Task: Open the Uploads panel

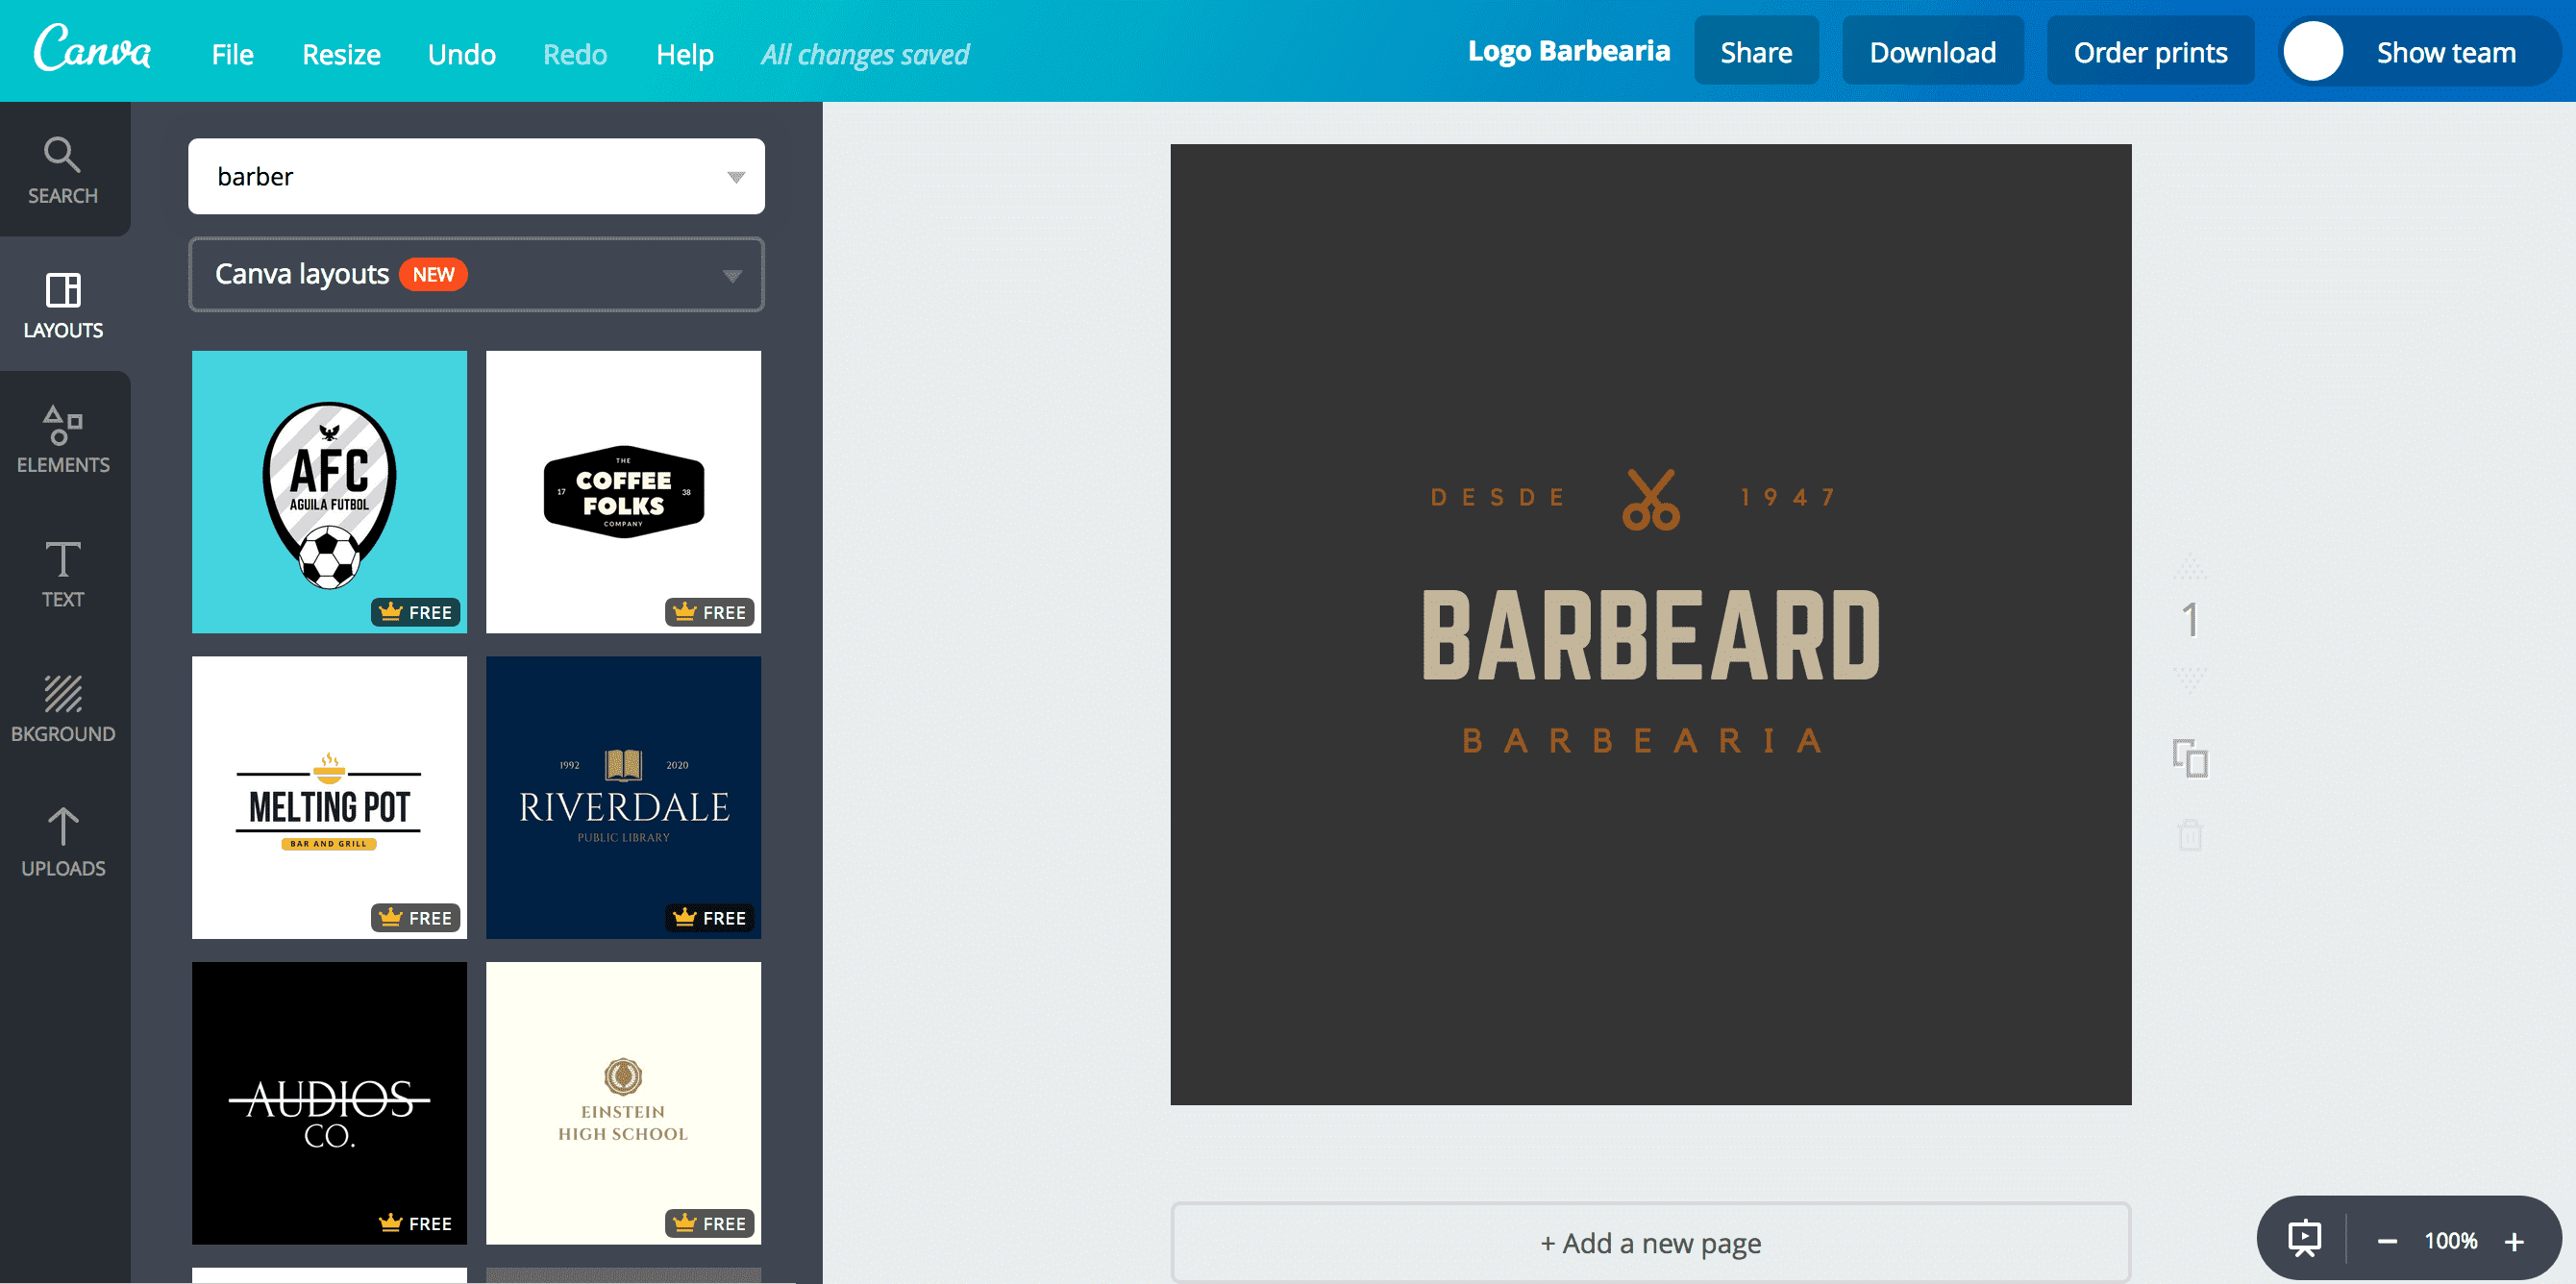Action: coord(63,842)
